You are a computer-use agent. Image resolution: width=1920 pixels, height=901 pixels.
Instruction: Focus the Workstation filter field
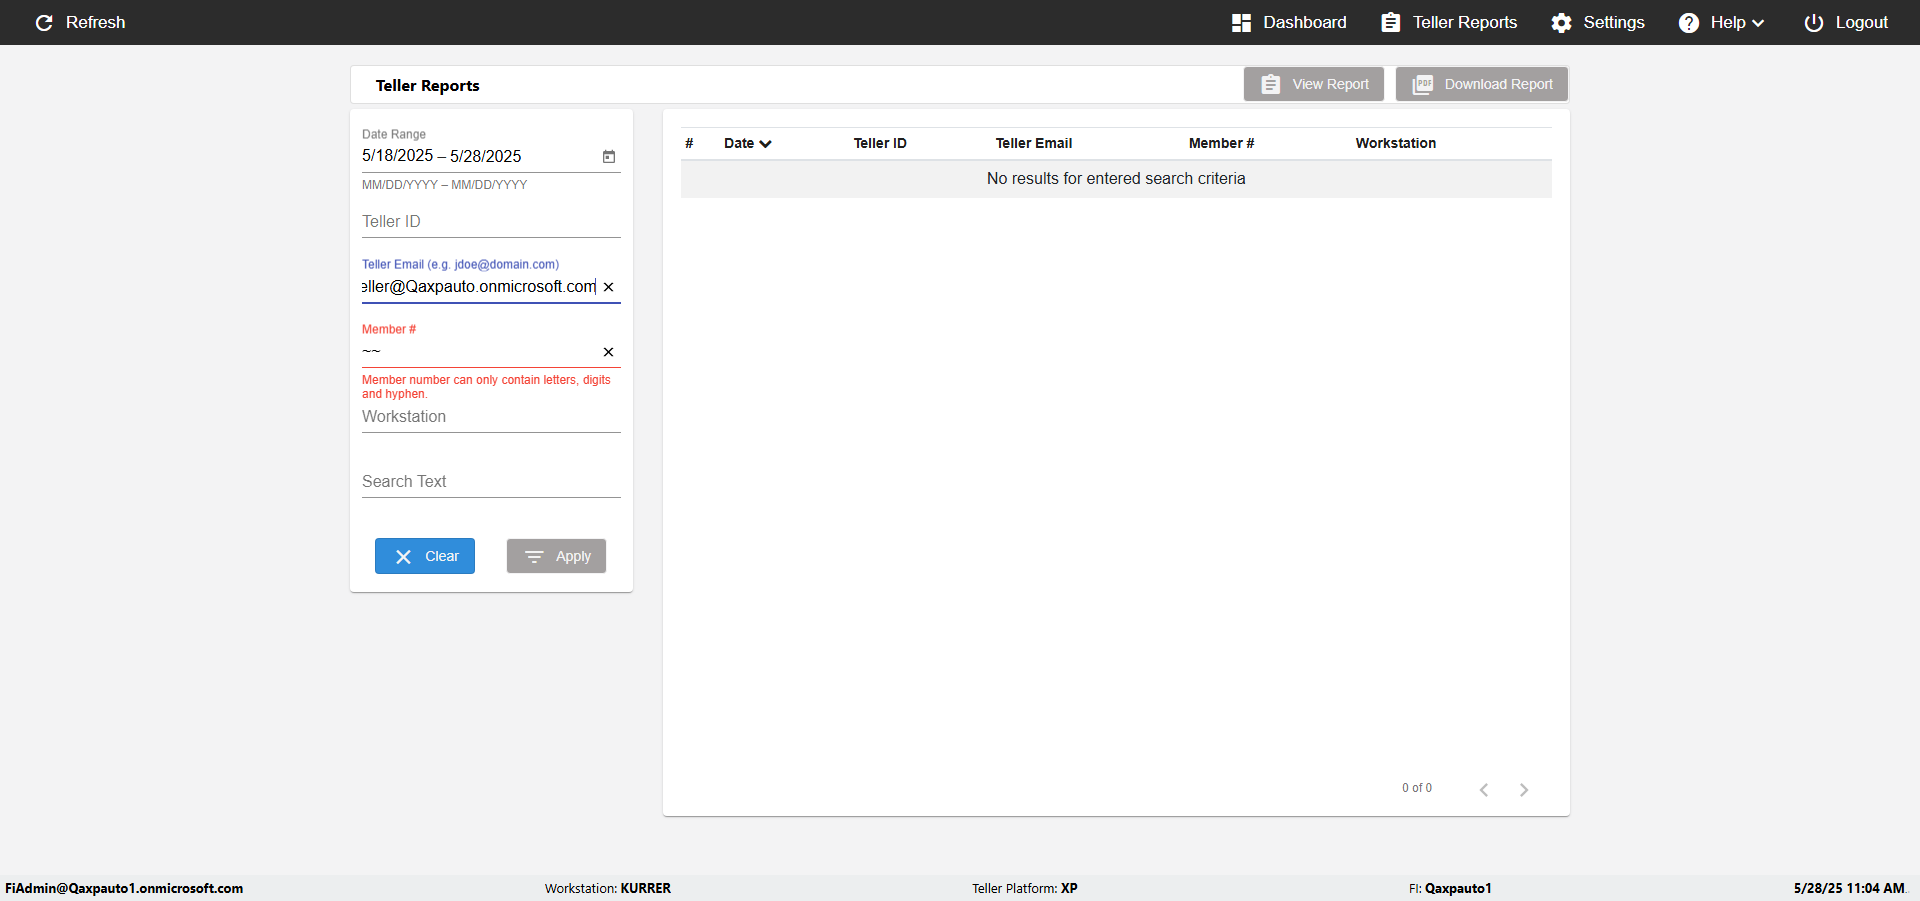pyautogui.click(x=491, y=417)
